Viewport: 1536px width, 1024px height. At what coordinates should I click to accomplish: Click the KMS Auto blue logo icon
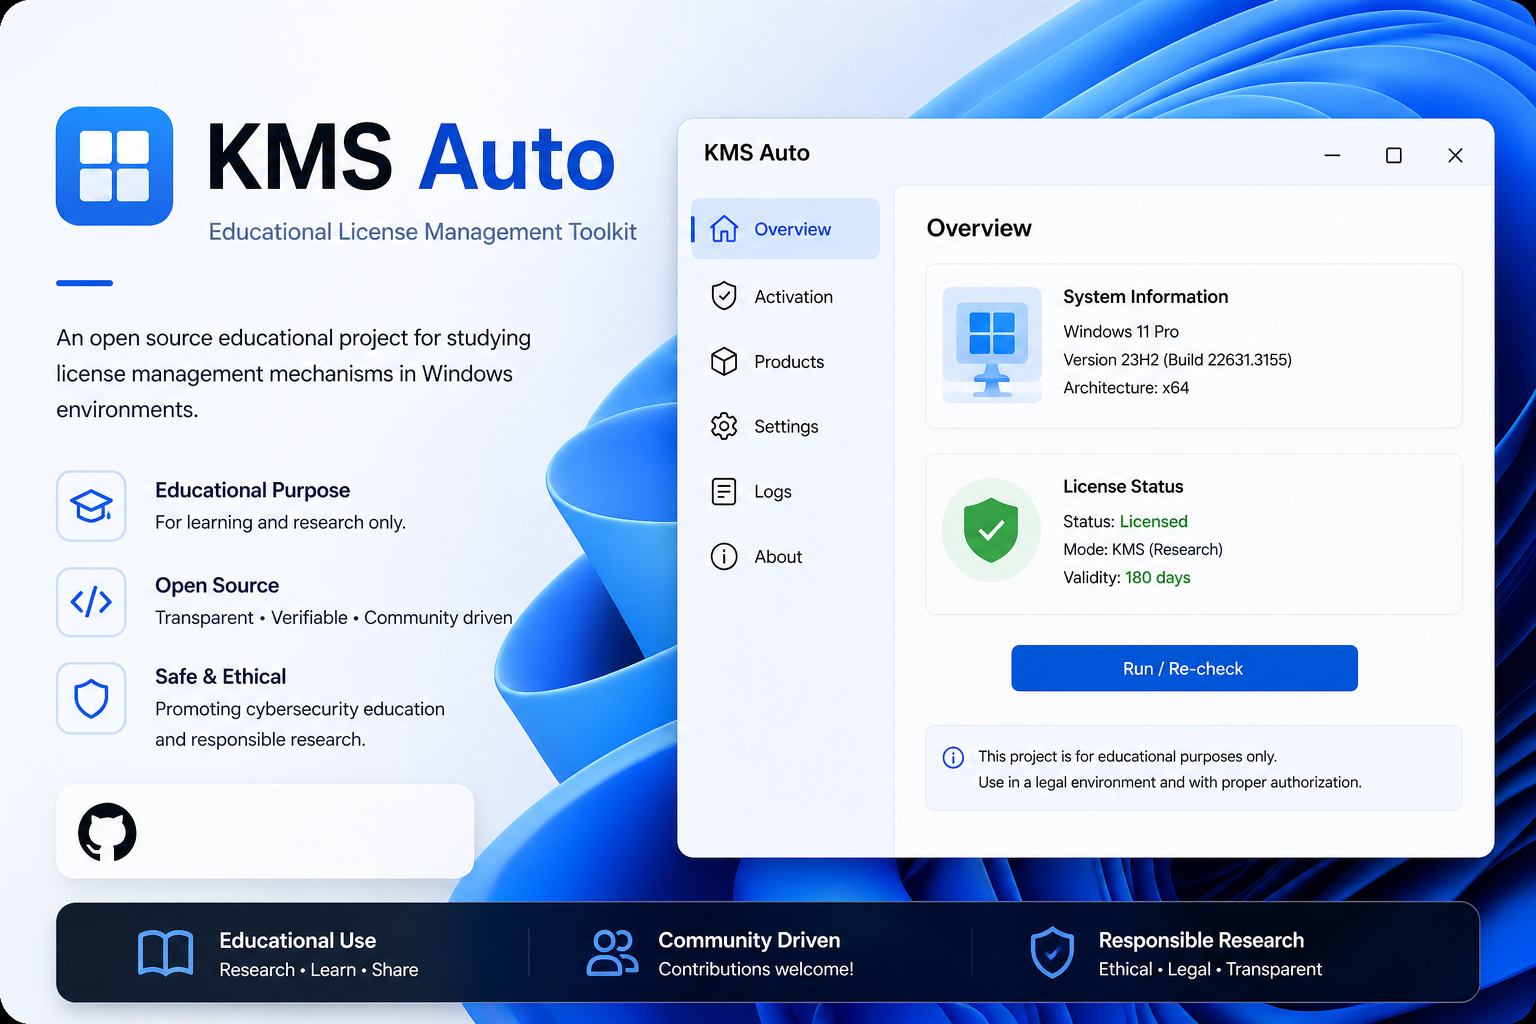(x=114, y=166)
